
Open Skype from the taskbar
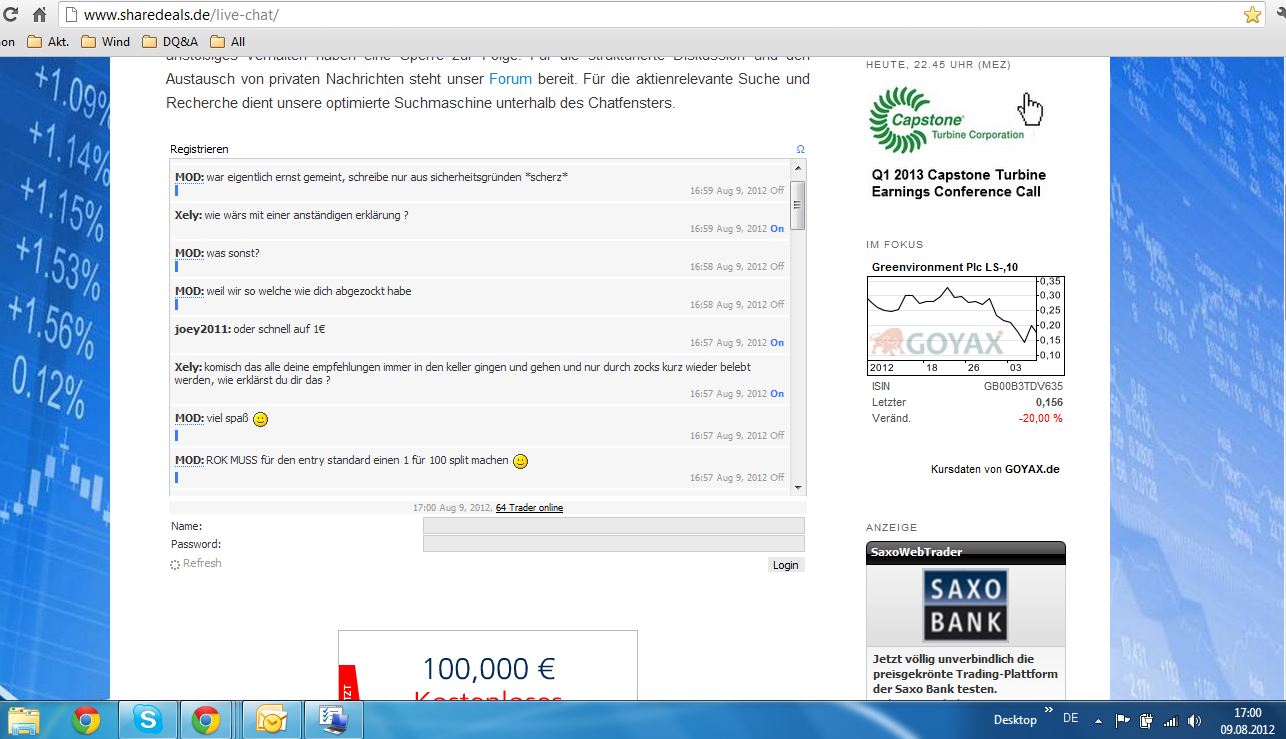point(147,719)
